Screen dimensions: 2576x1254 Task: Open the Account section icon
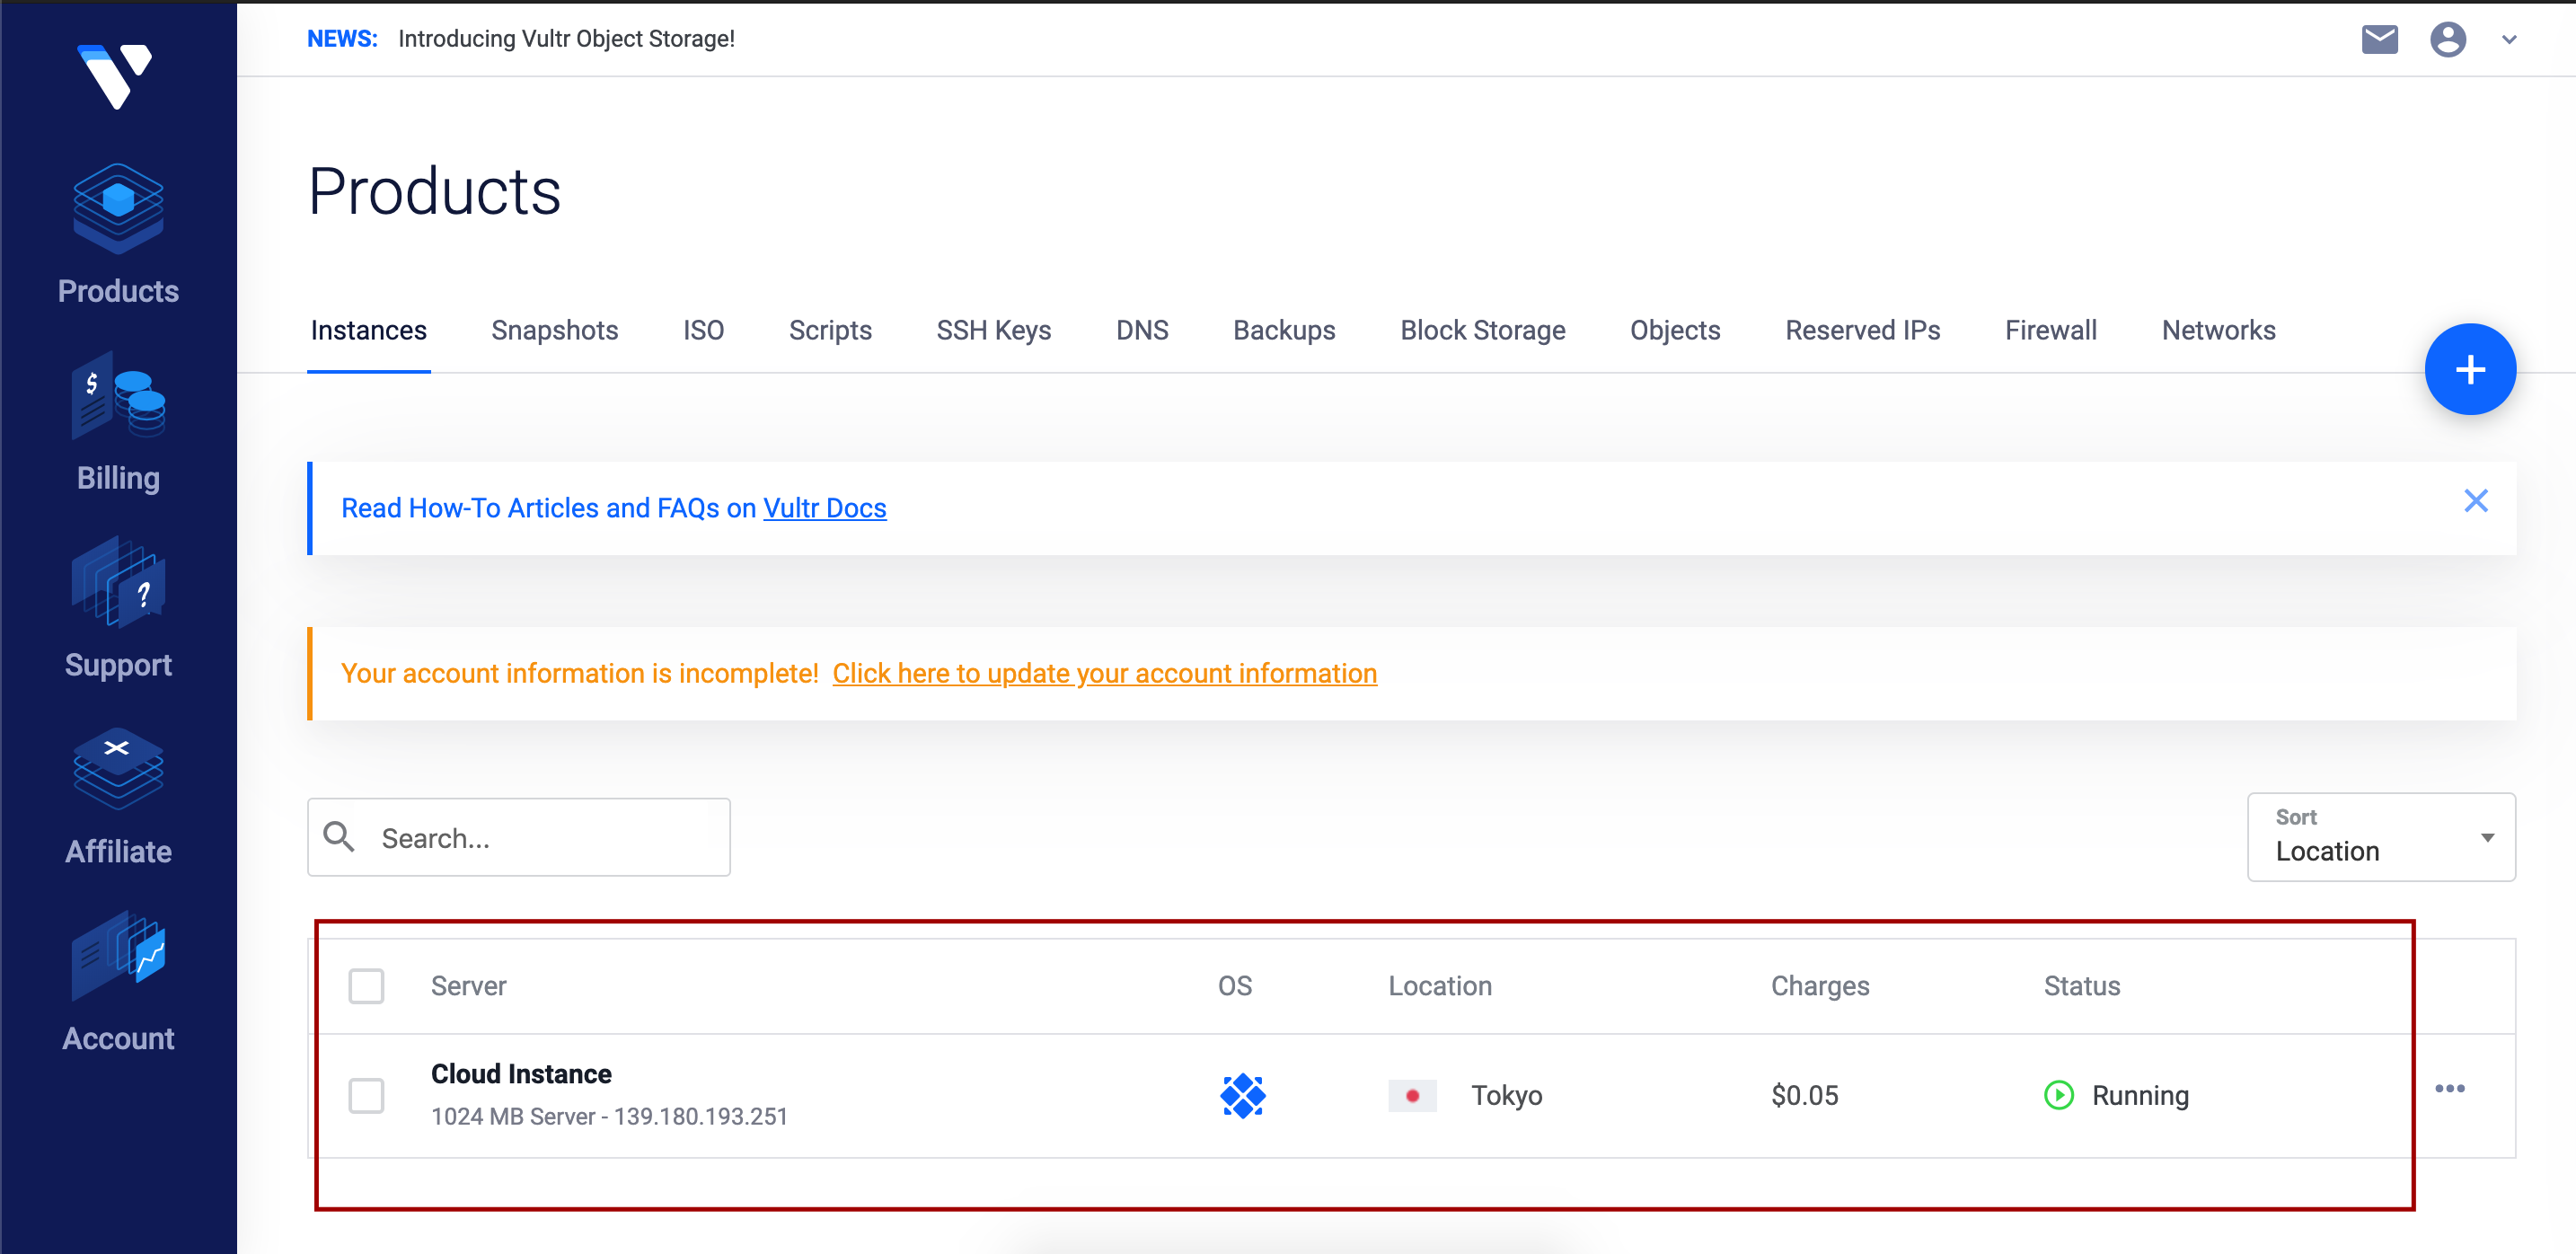pos(118,957)
